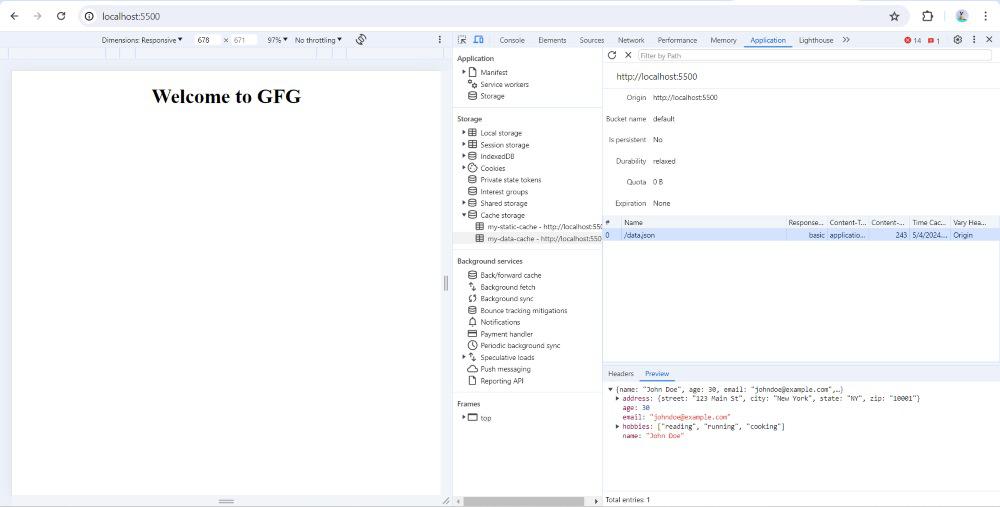Open the Headers tab of cache entry
The height and width of the screenshot is (507, 1000).
point(621,374)
